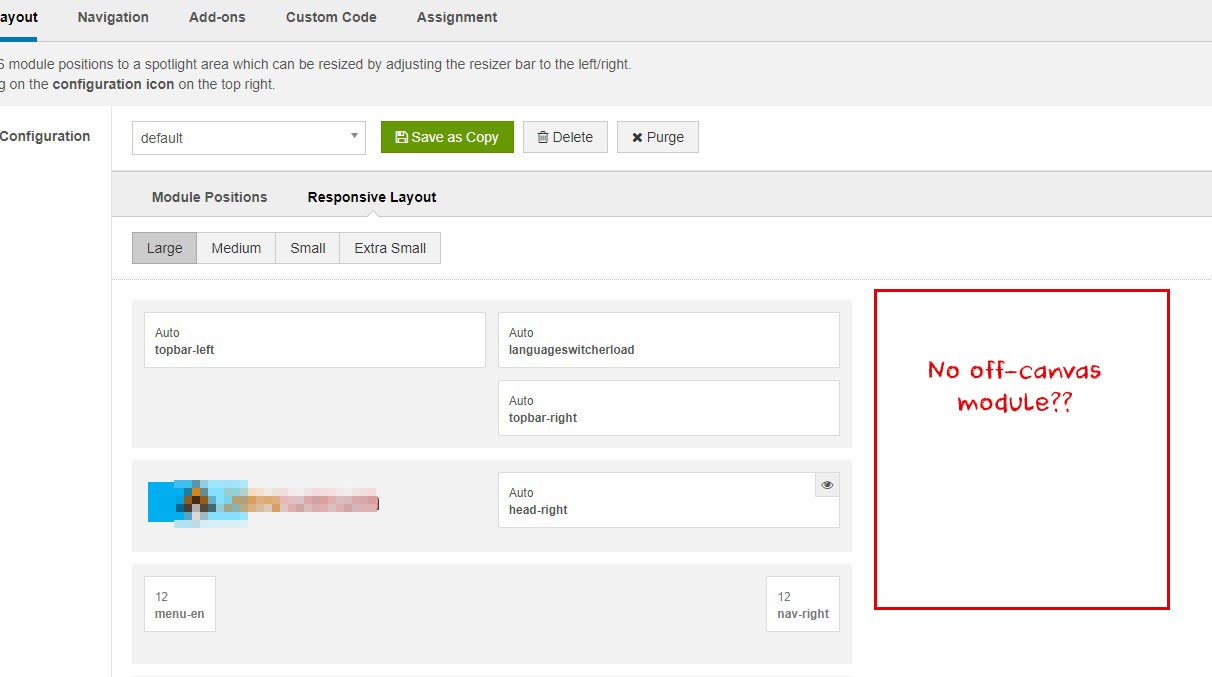Select the Extra Small breakpoint

click(390, 248)
